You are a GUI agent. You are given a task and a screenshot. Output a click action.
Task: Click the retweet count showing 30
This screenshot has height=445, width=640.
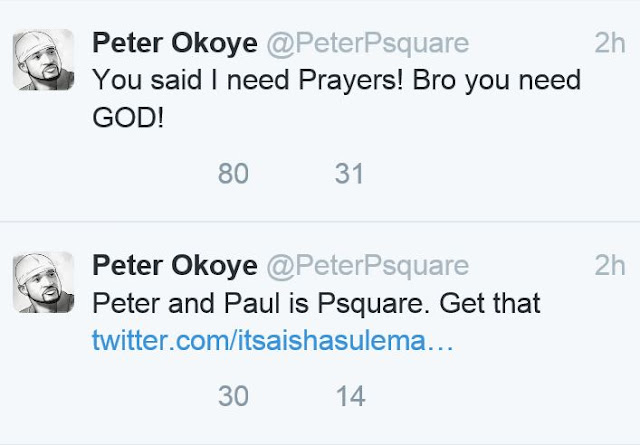233,396
